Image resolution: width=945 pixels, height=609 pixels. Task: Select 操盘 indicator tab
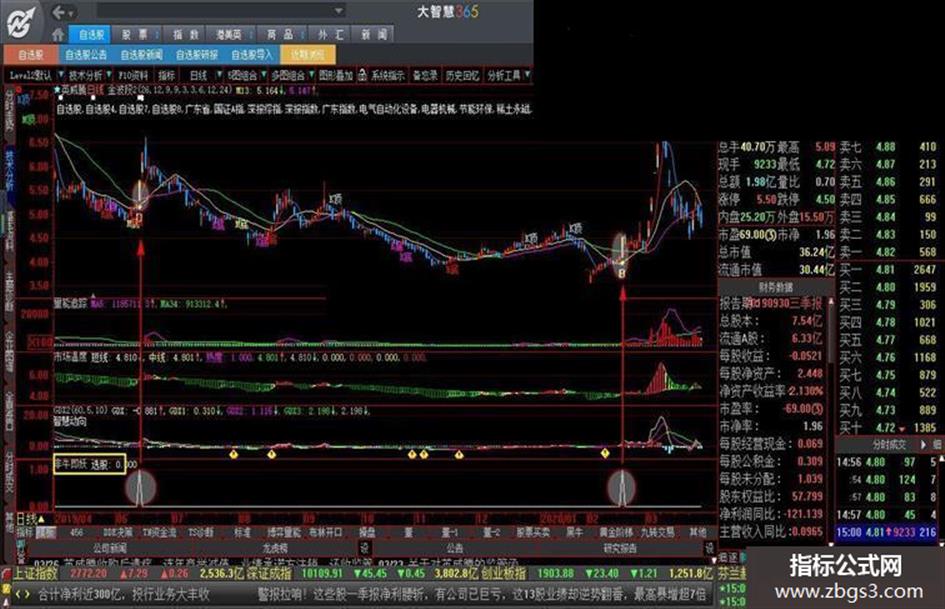pyautogui.click(x=366, y=532)
